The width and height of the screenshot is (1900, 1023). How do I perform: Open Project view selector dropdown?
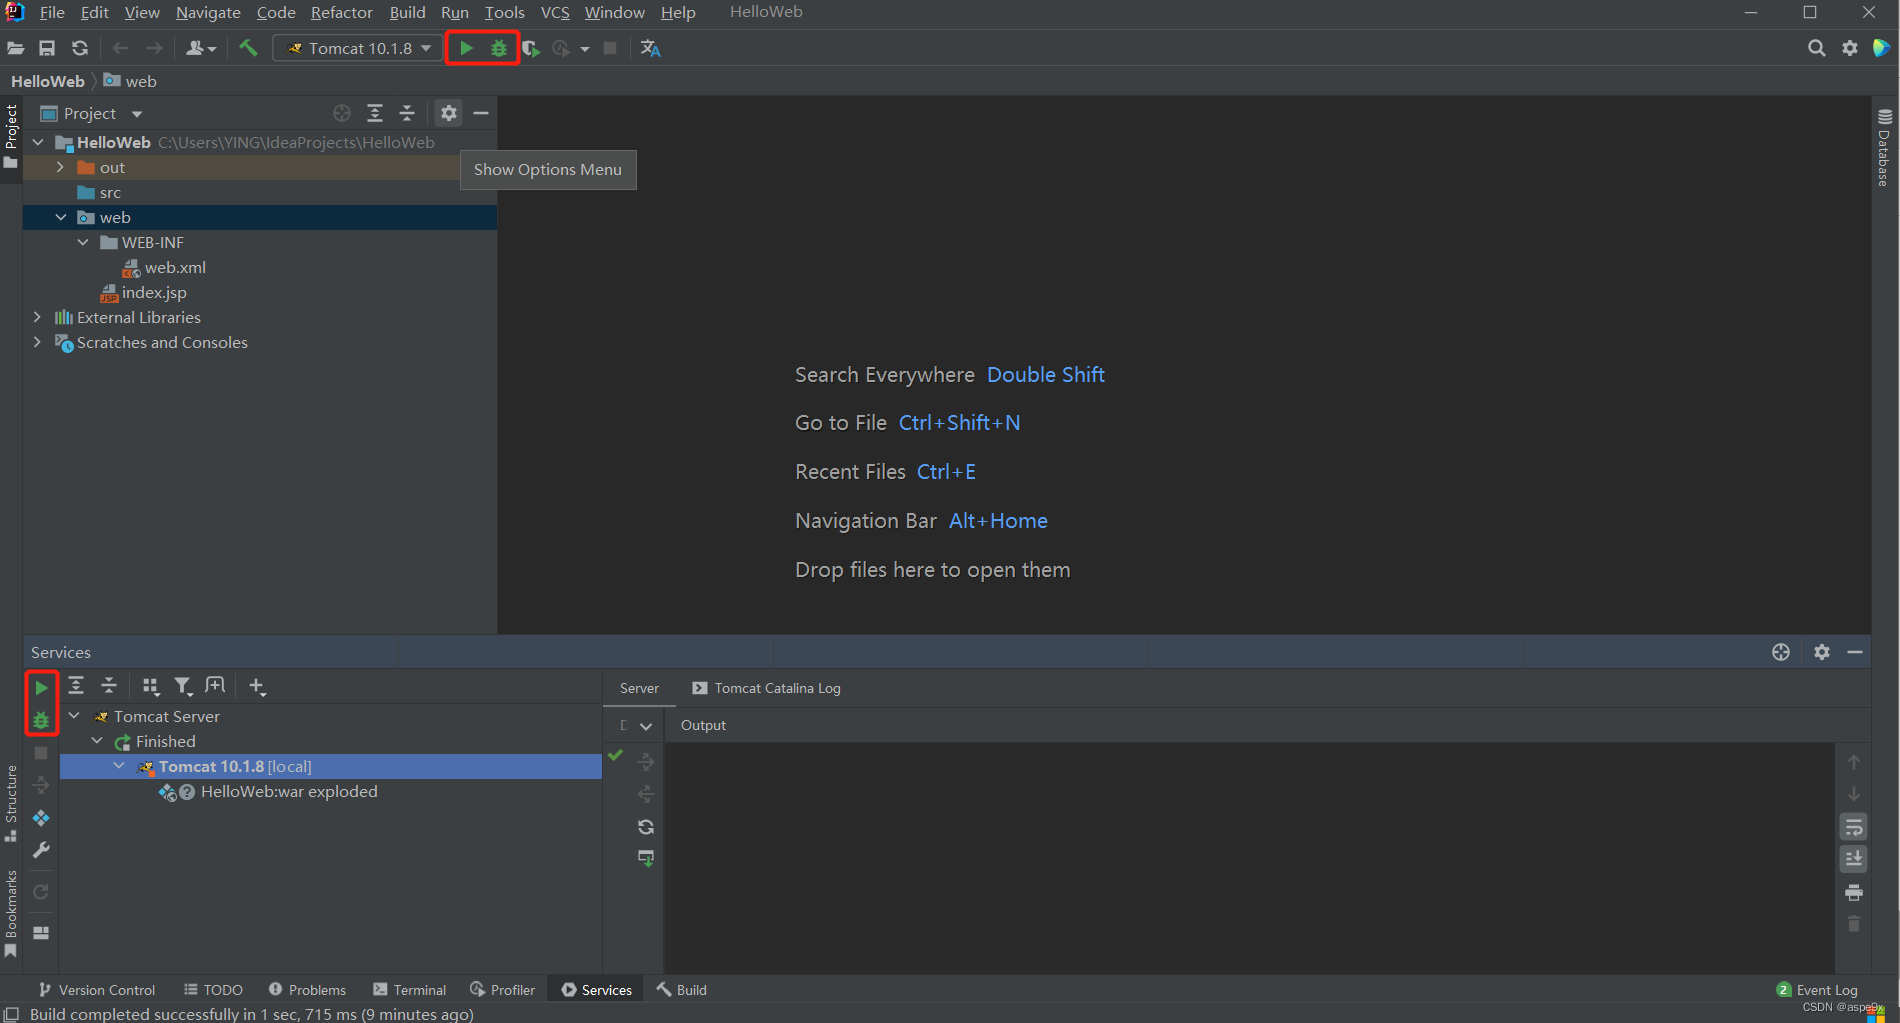[91, 113]
